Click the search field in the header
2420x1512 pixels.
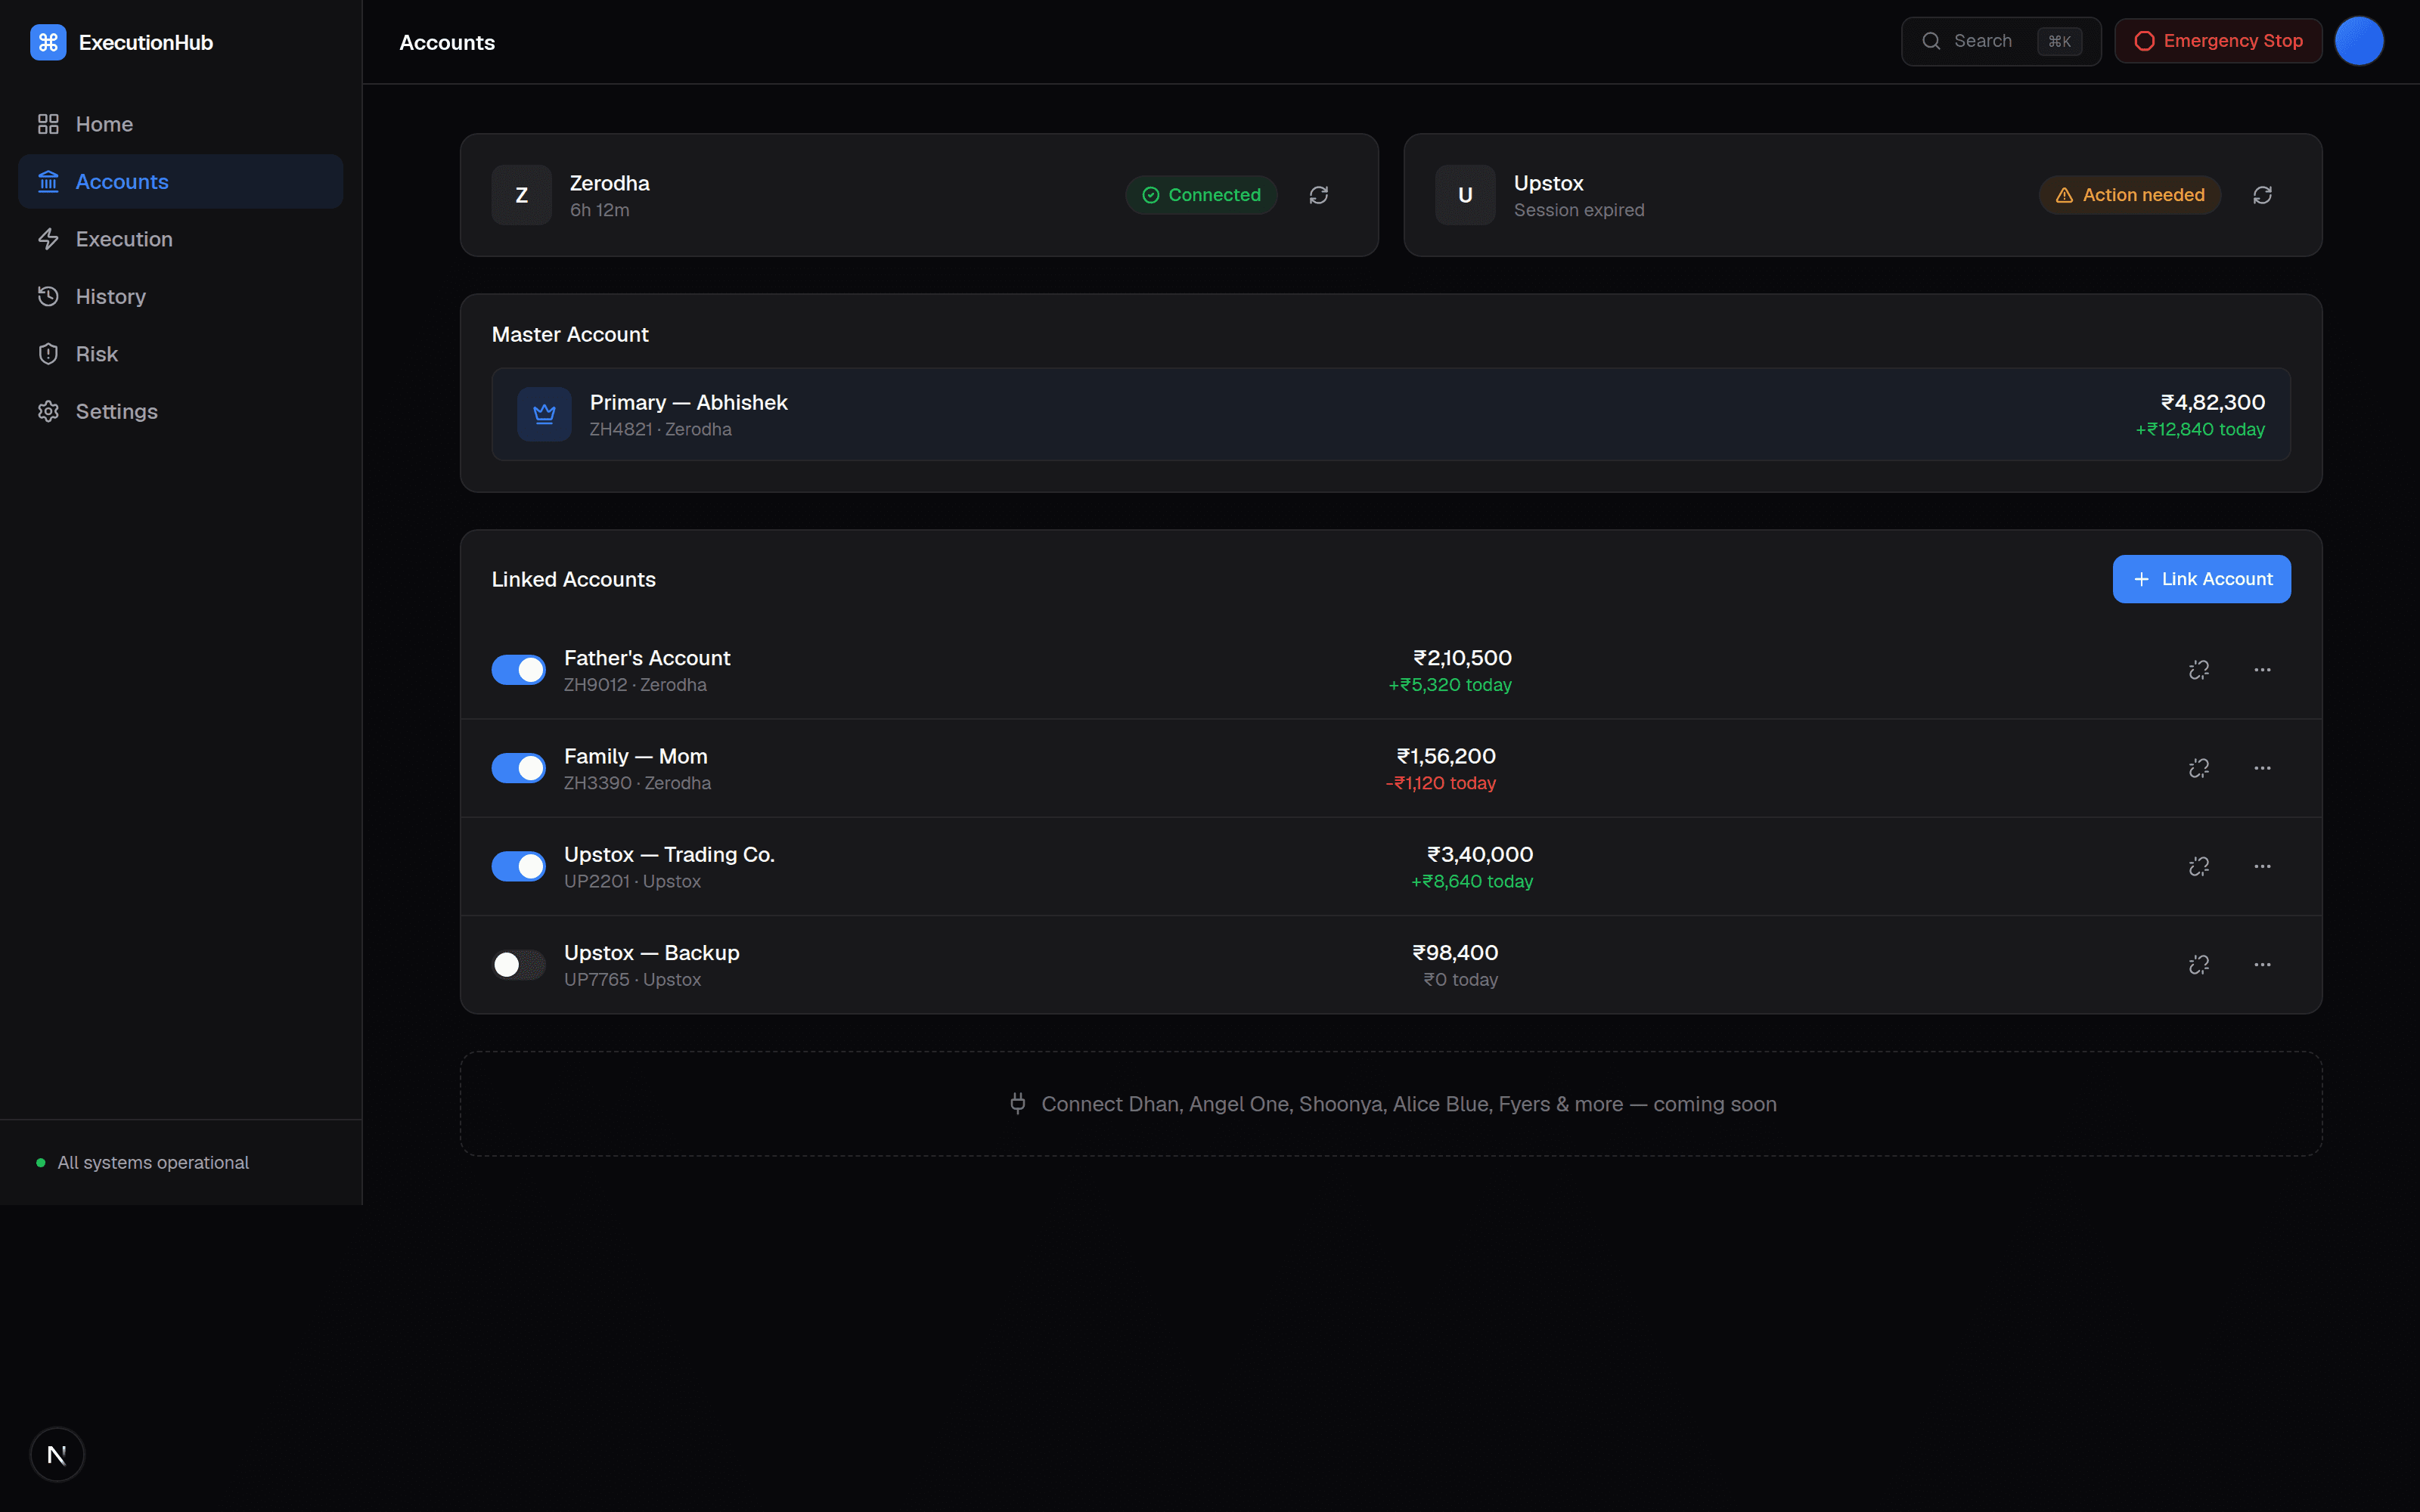point(2000,41)
